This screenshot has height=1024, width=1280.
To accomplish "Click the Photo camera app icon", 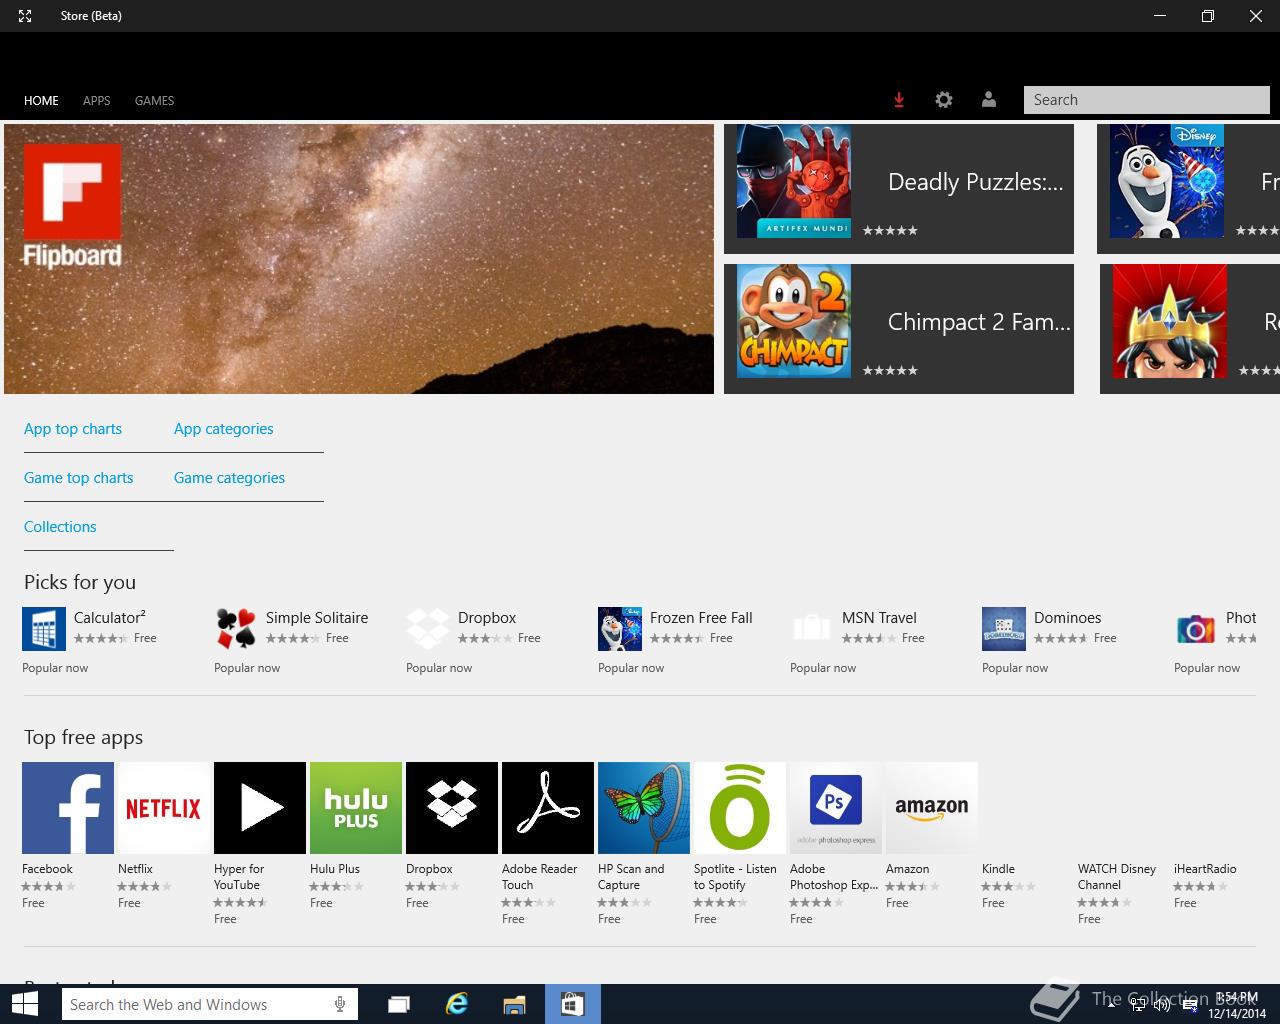I will pos(1196,629).
